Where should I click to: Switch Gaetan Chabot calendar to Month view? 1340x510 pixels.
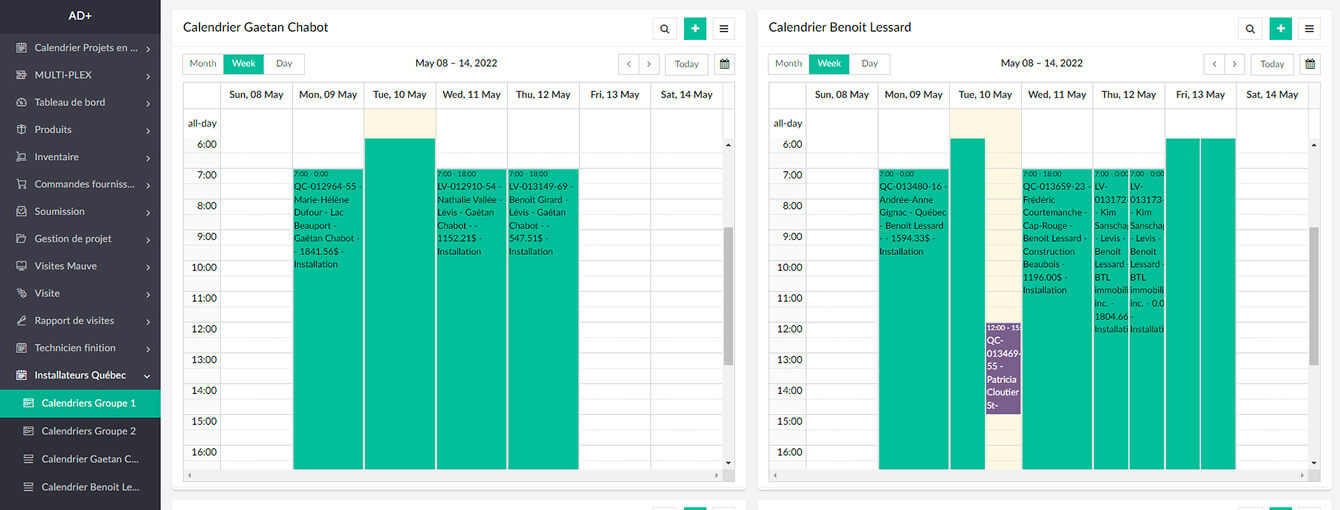(203, 64)
